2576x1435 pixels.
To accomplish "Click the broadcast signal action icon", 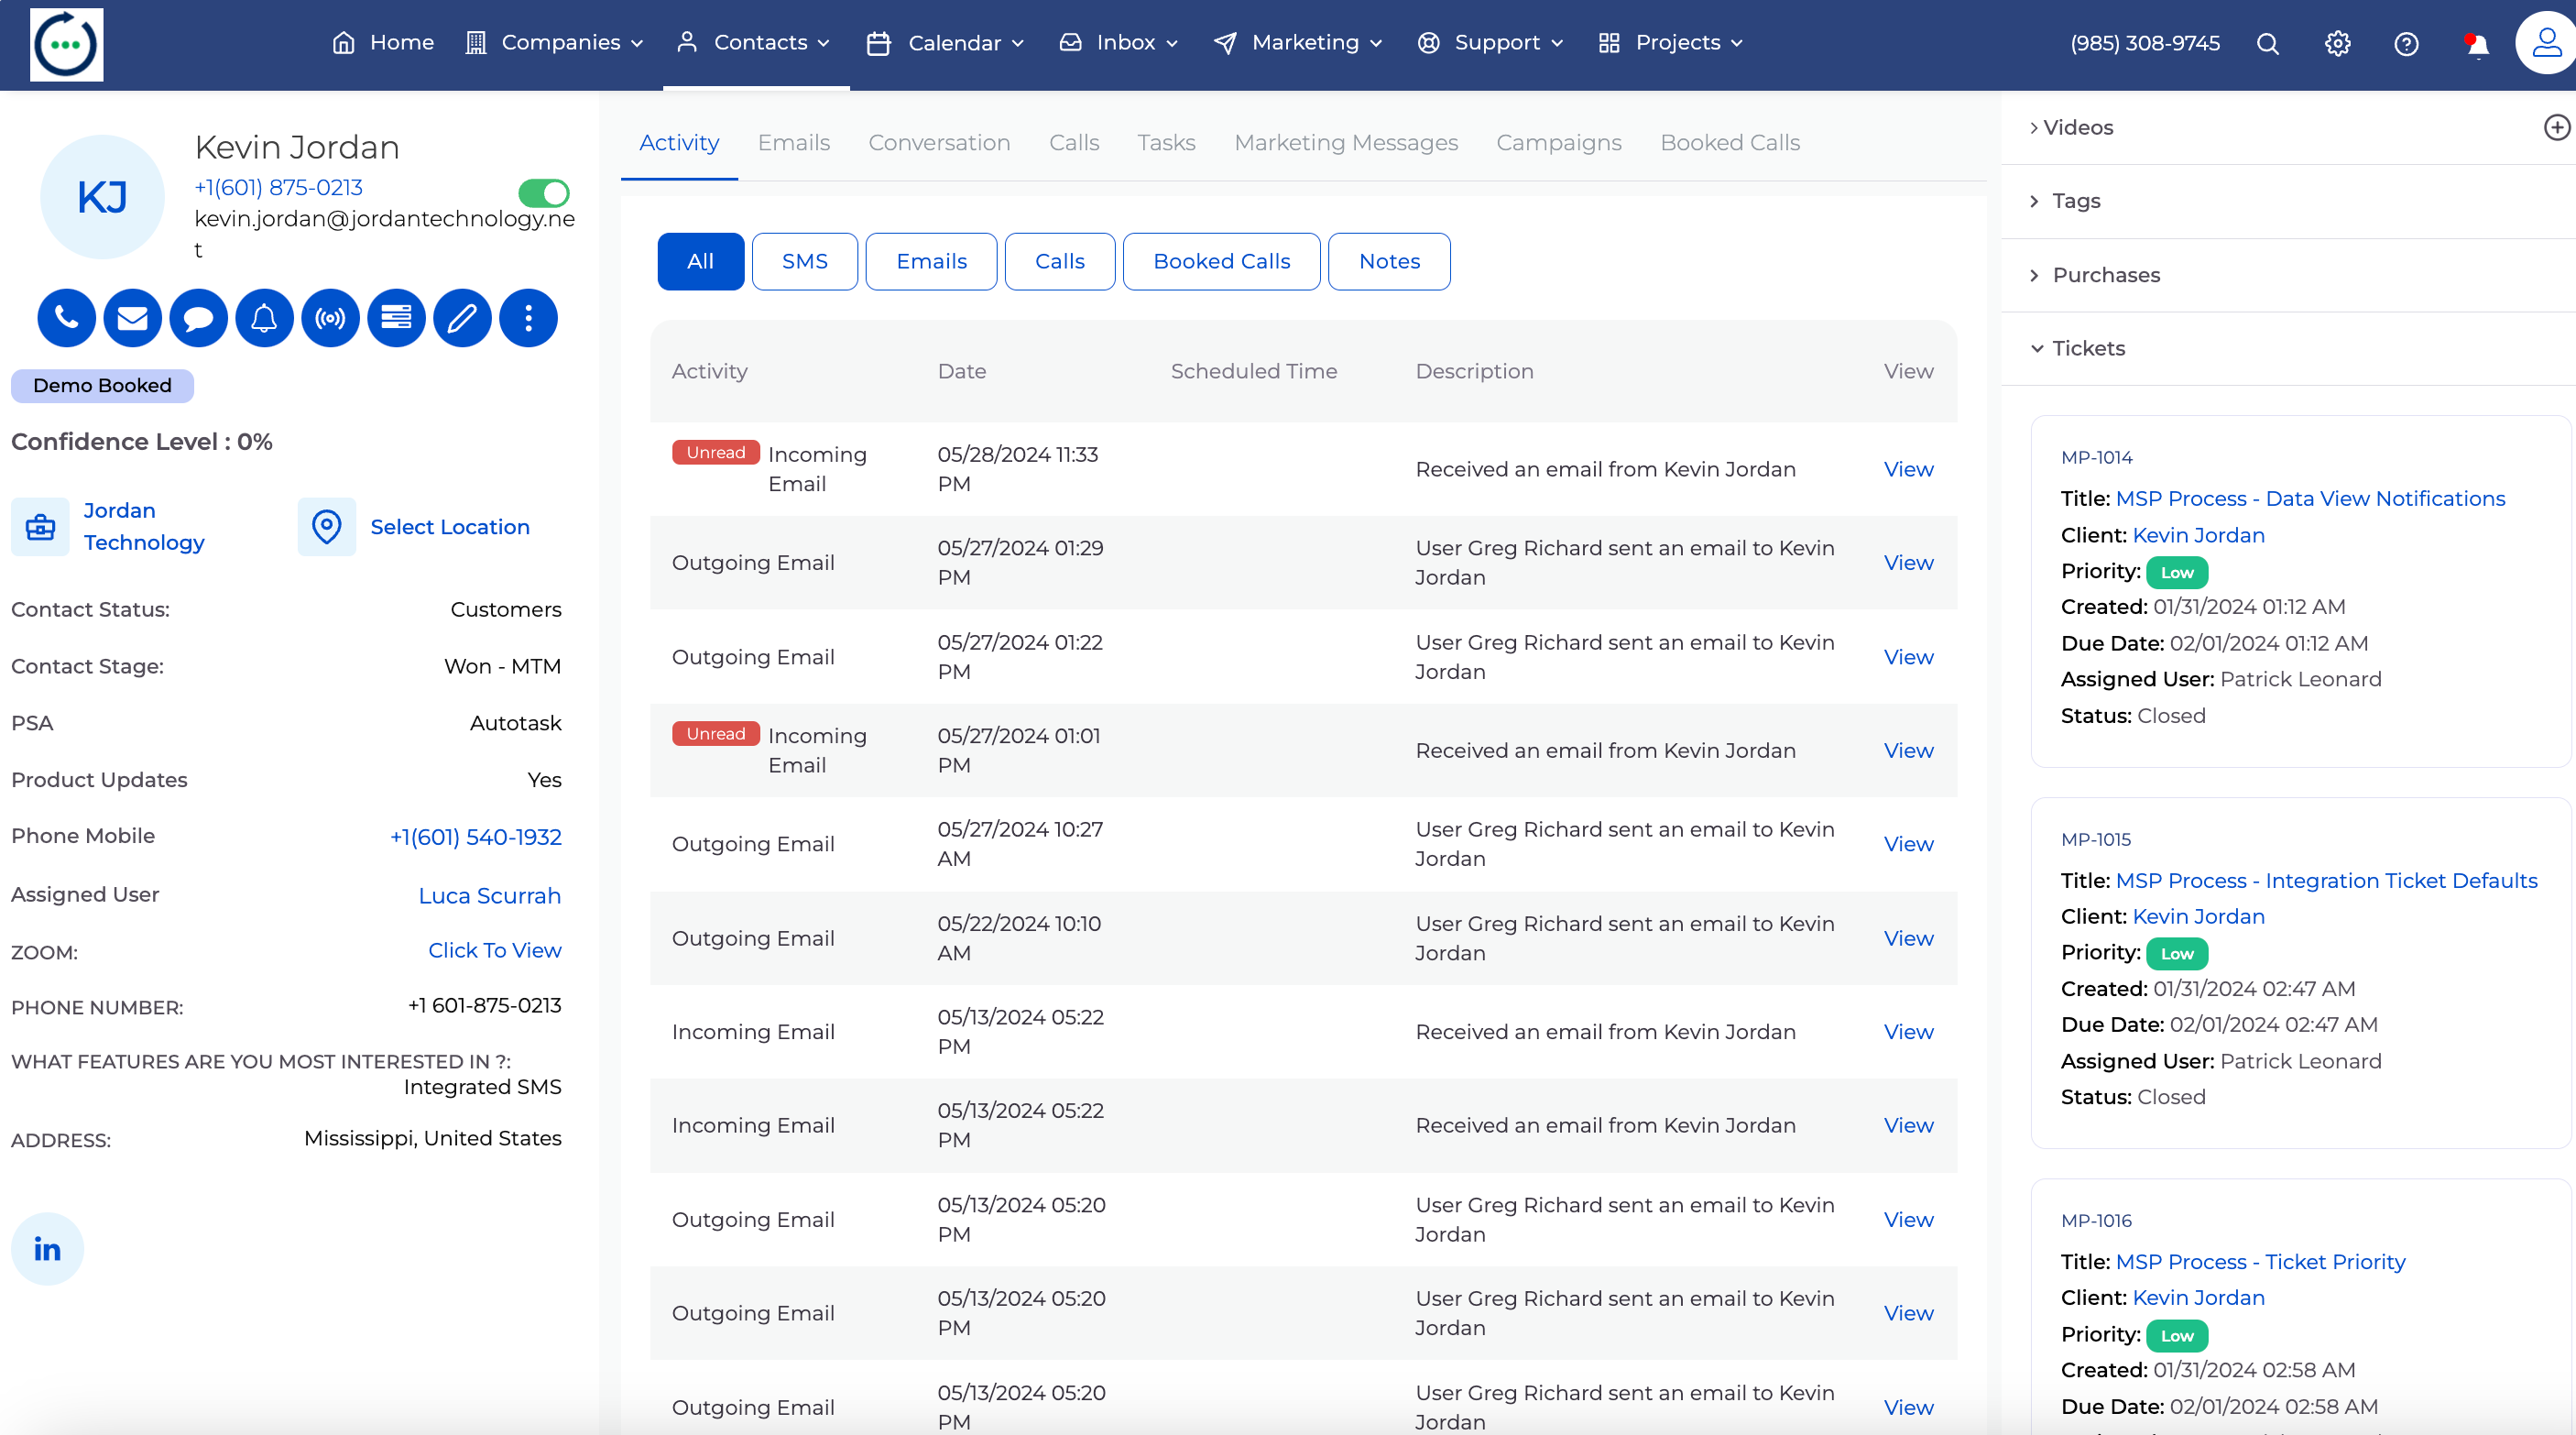I will 330,318.
